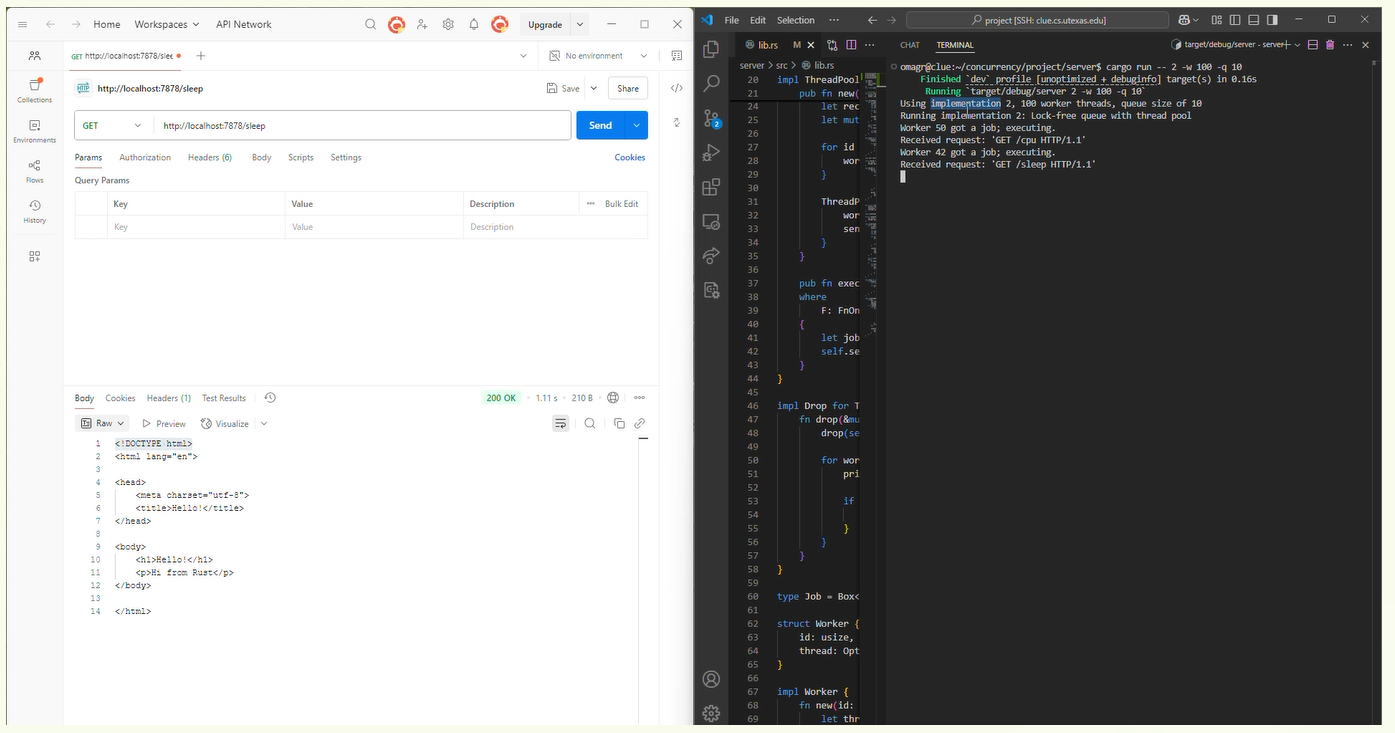Click network globe icon in response

613,398
